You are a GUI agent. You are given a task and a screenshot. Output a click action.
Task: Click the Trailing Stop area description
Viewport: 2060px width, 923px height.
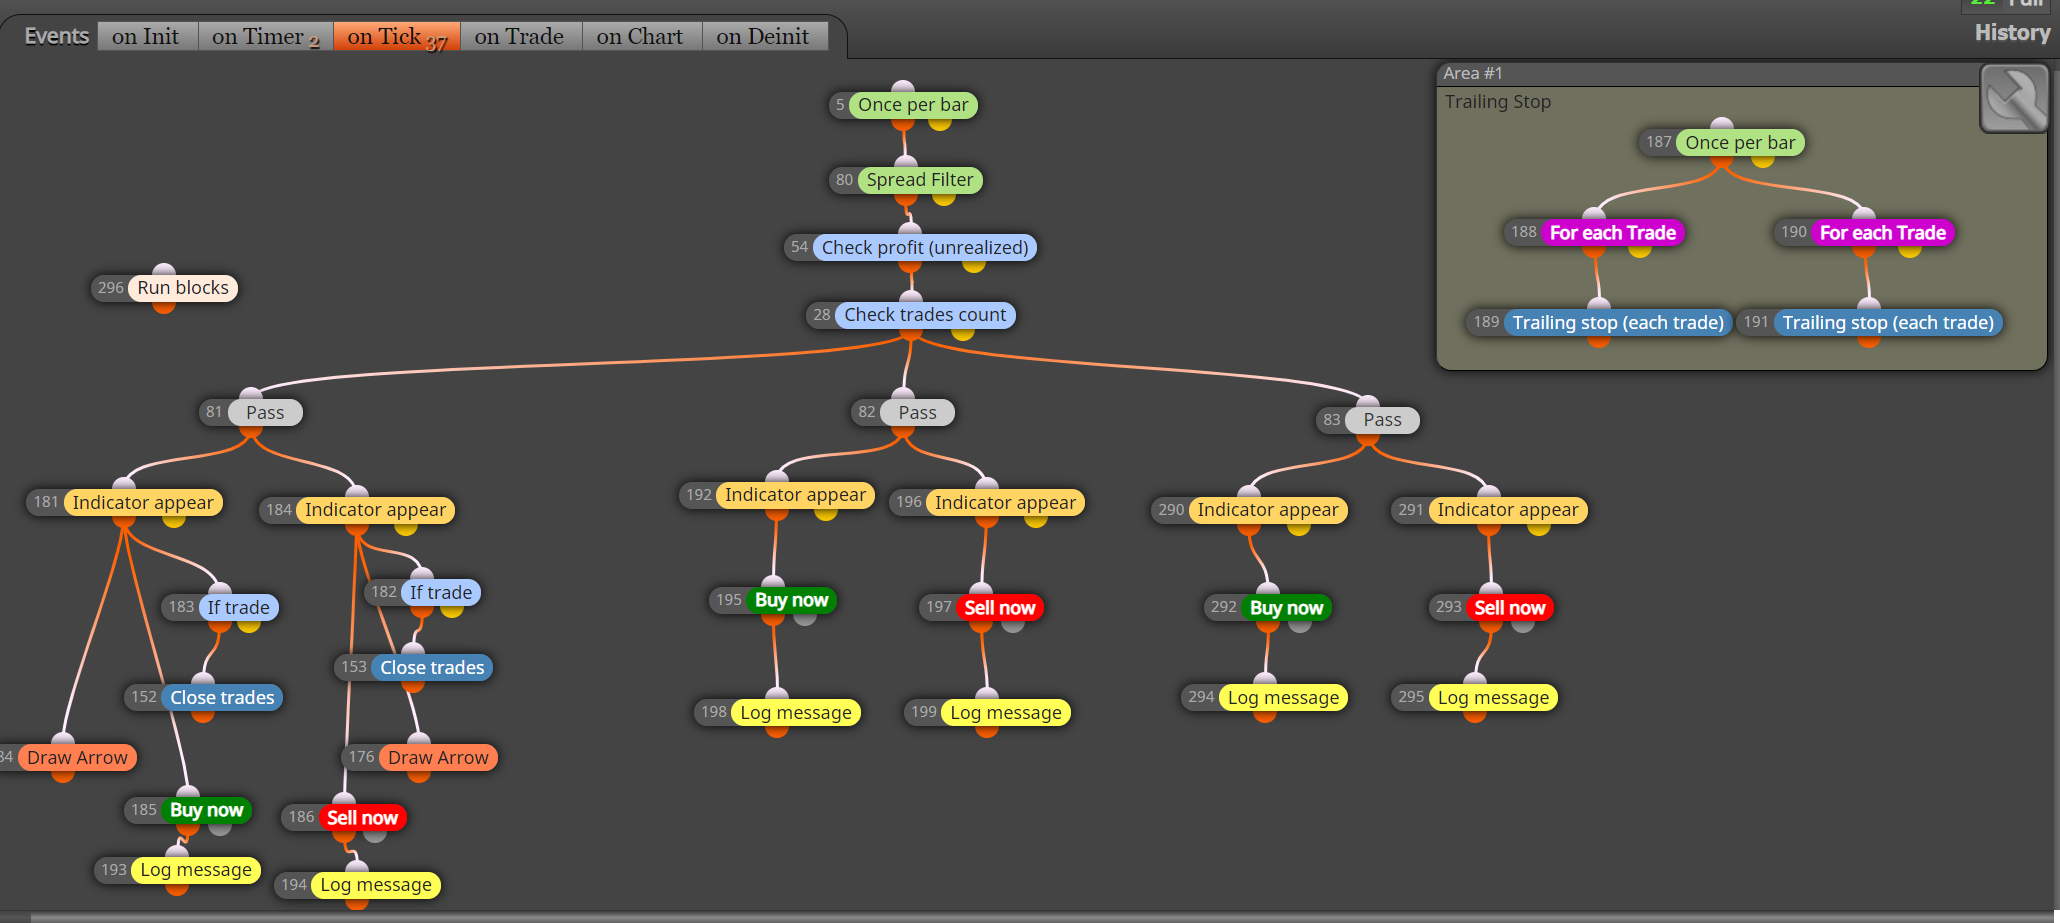pyautogui.click(x=1497, y=102)
